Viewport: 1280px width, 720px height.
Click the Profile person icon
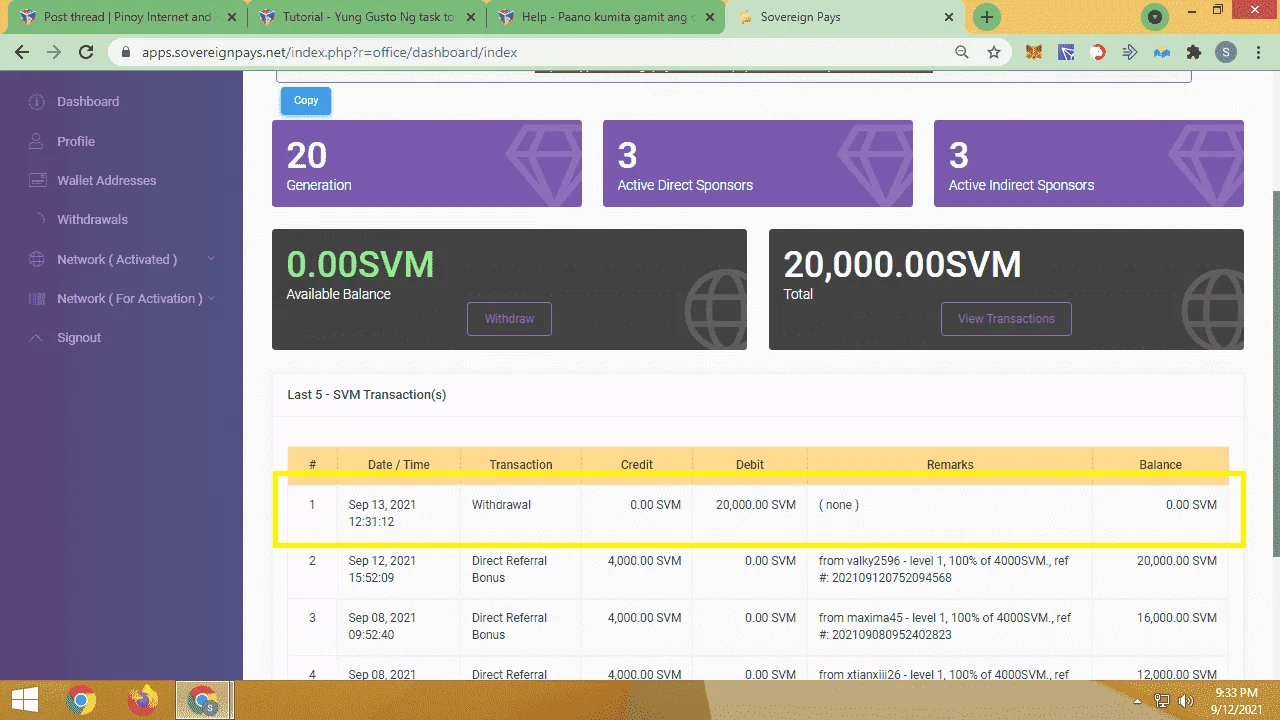[37, 142]
